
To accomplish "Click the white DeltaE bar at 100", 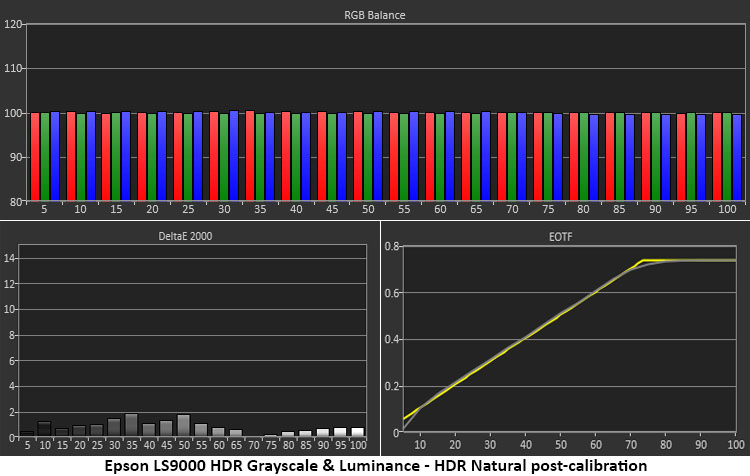I will [x=357, y=432].
